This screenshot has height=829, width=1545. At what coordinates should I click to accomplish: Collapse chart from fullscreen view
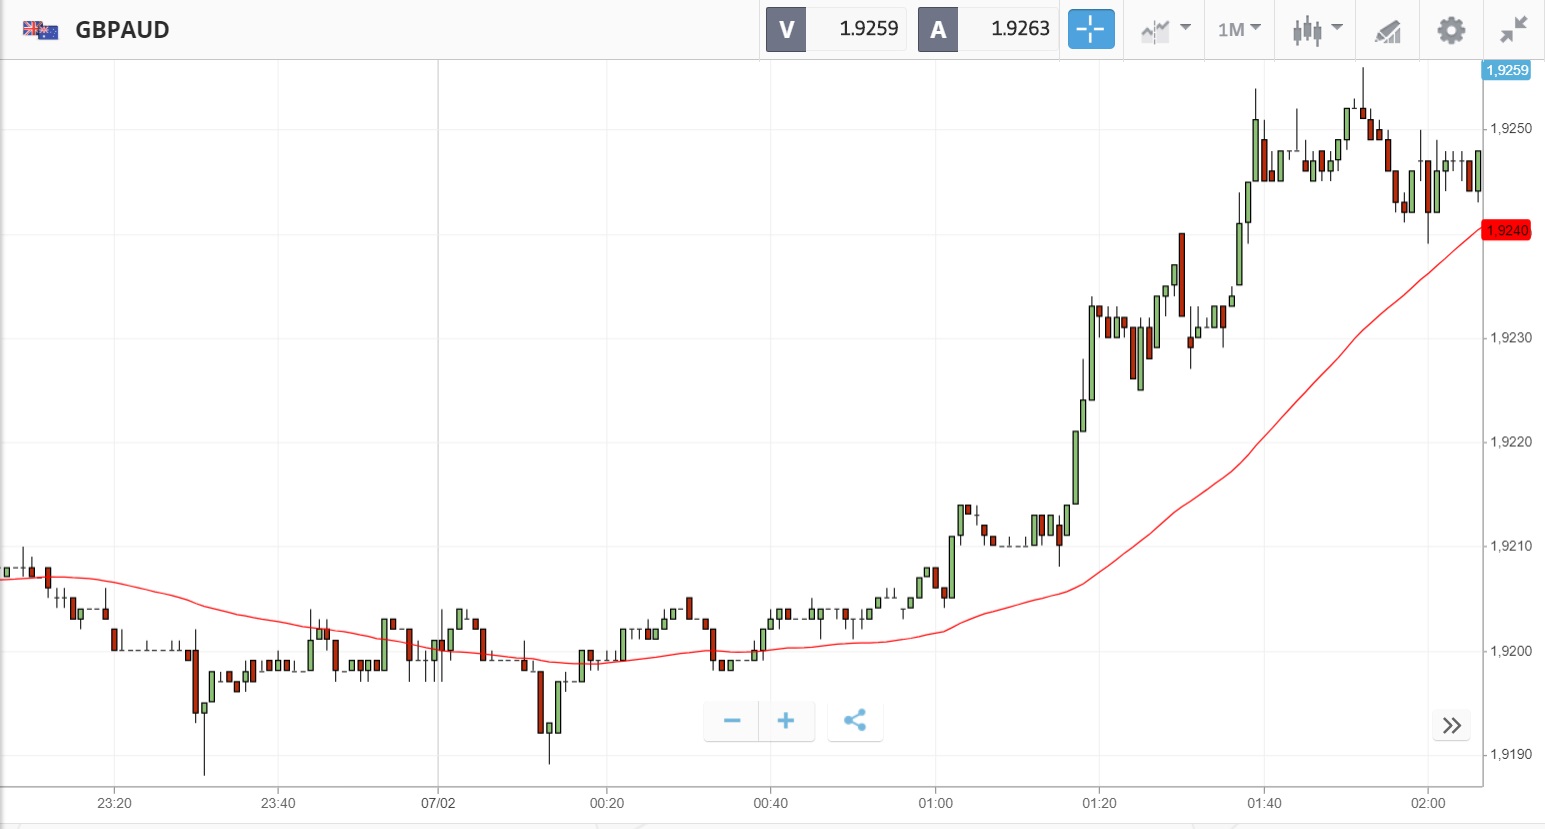[x=1514, y=30]
